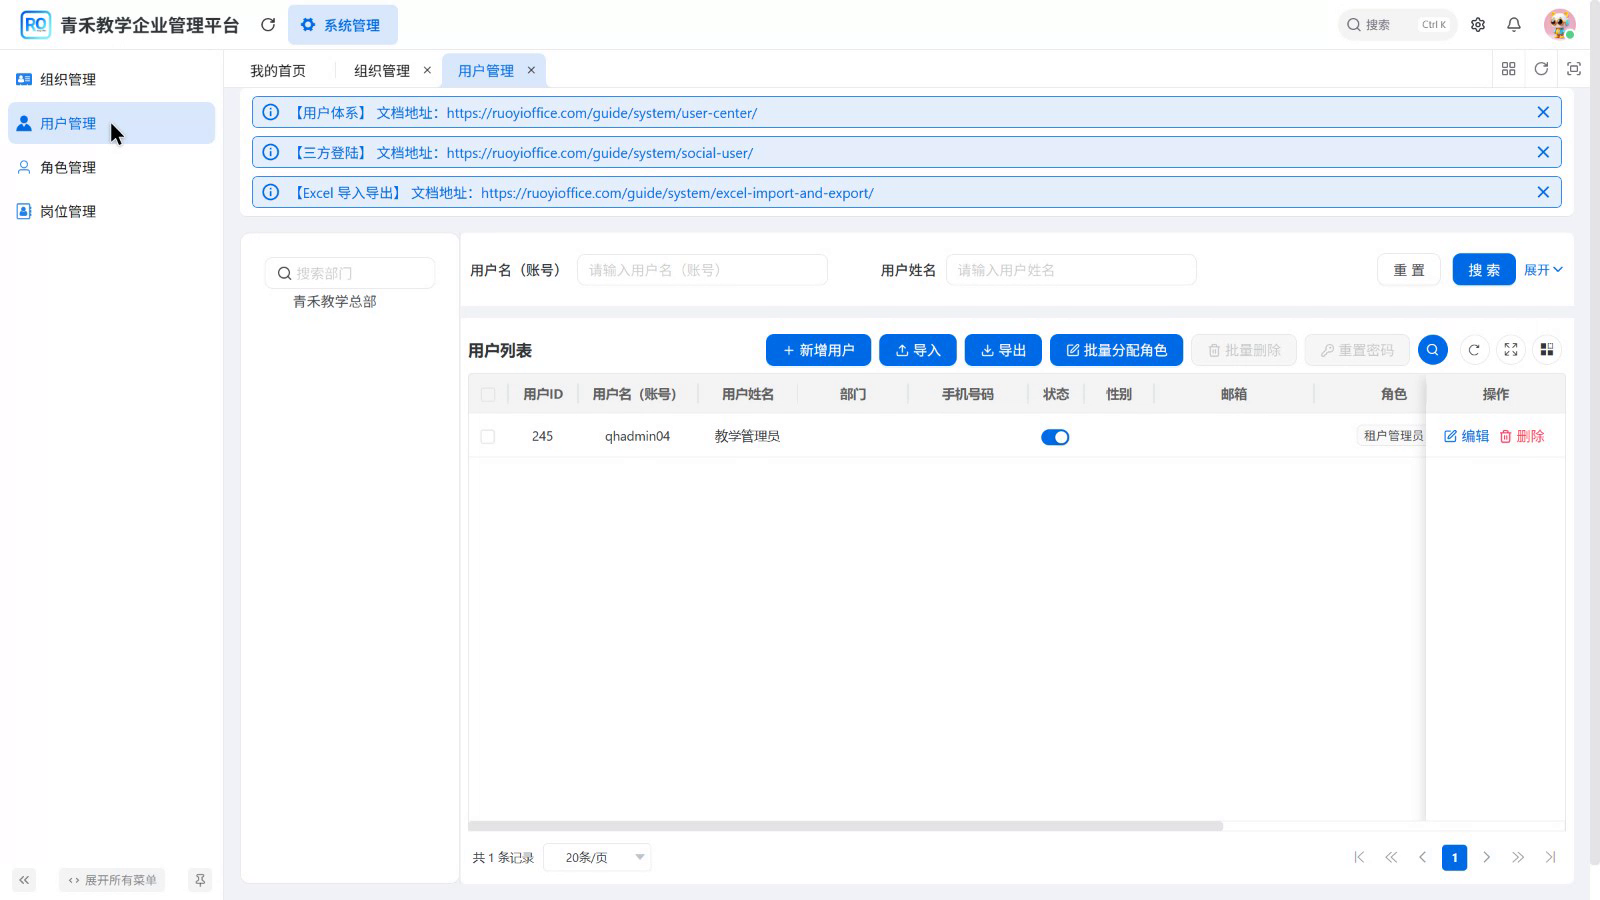1600x900 pixels.
Task: Open 角色管理 in sidebar
Action: [x=112, y=167]
